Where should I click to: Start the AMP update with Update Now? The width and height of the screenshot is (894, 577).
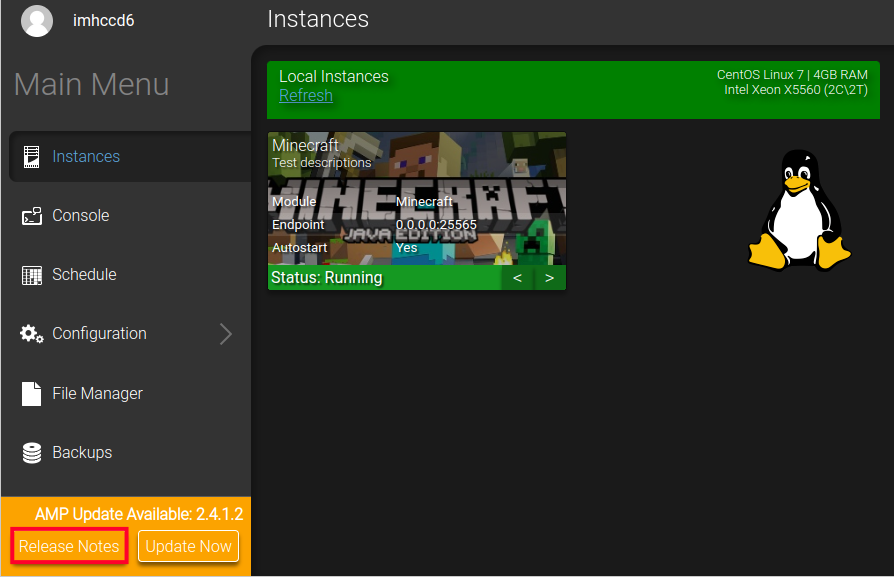(x=188, y=546)
